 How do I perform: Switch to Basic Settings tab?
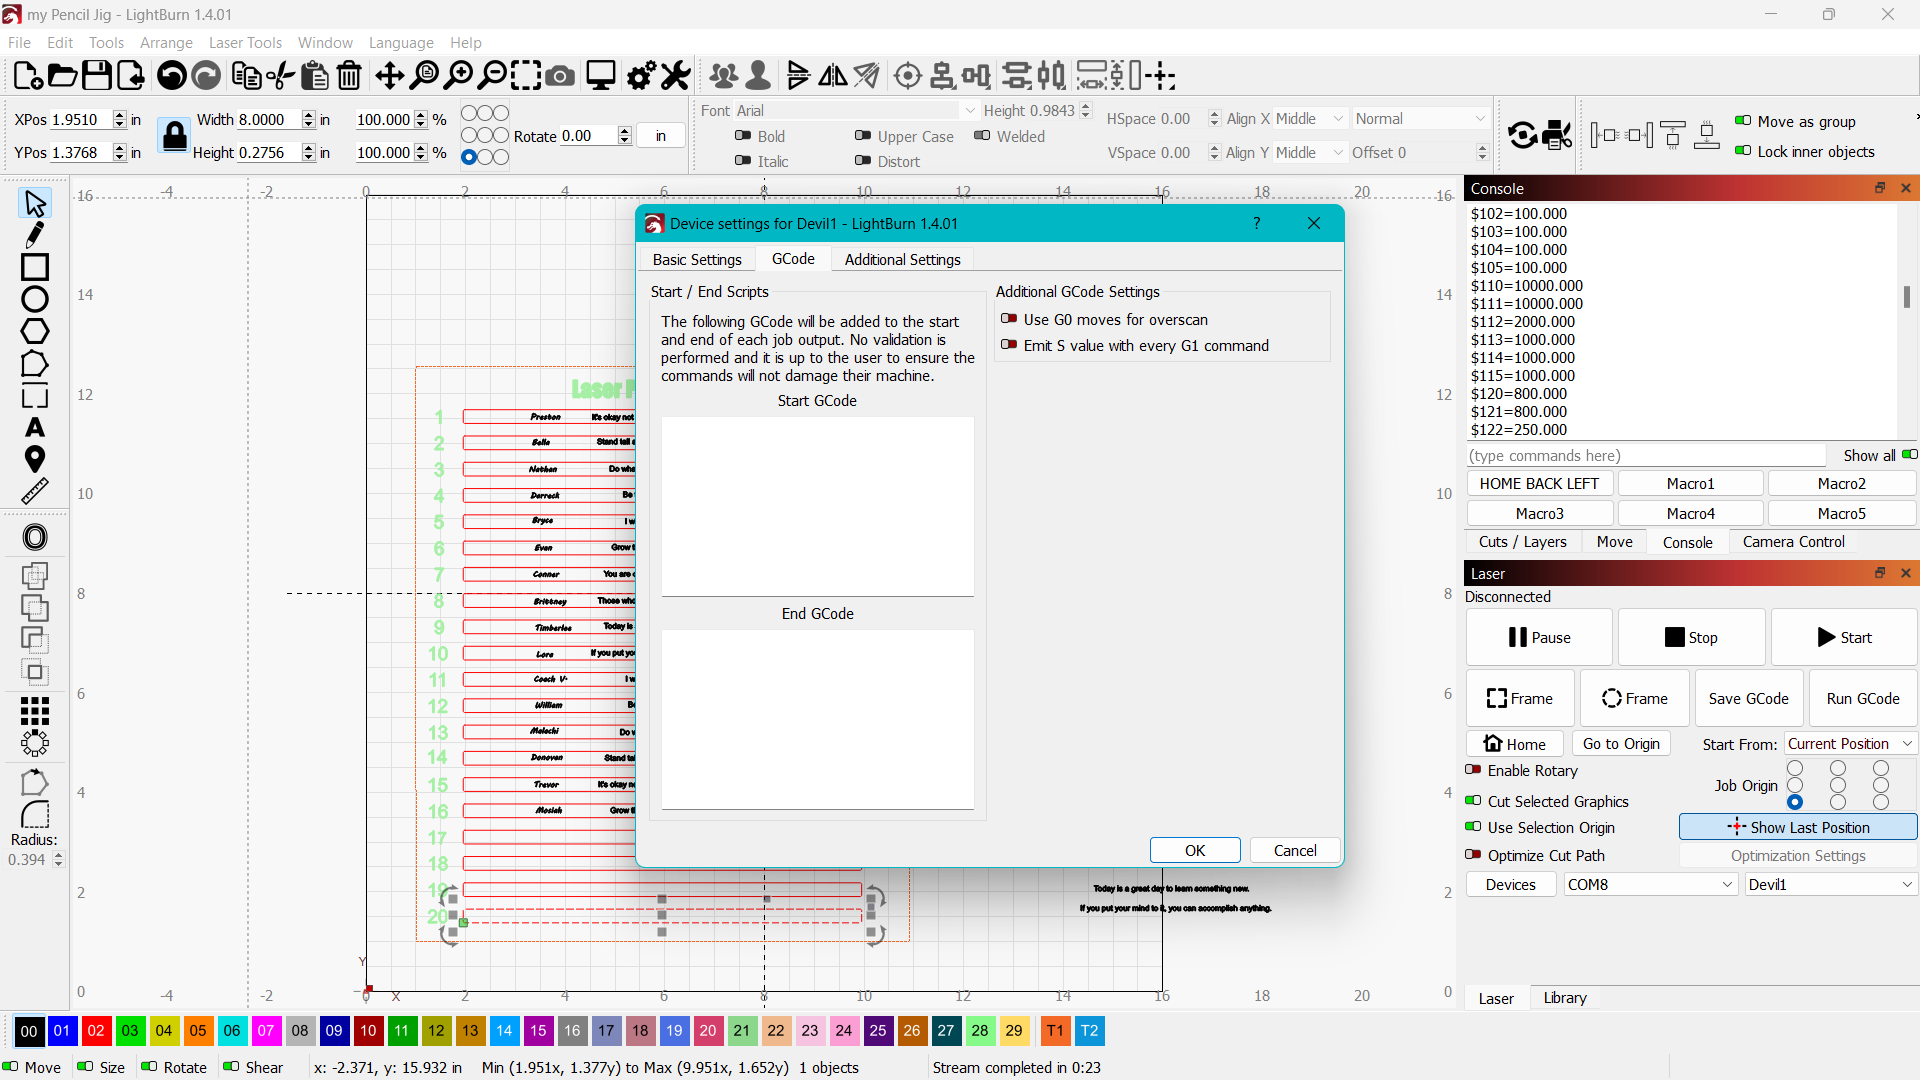coord(697,259)
